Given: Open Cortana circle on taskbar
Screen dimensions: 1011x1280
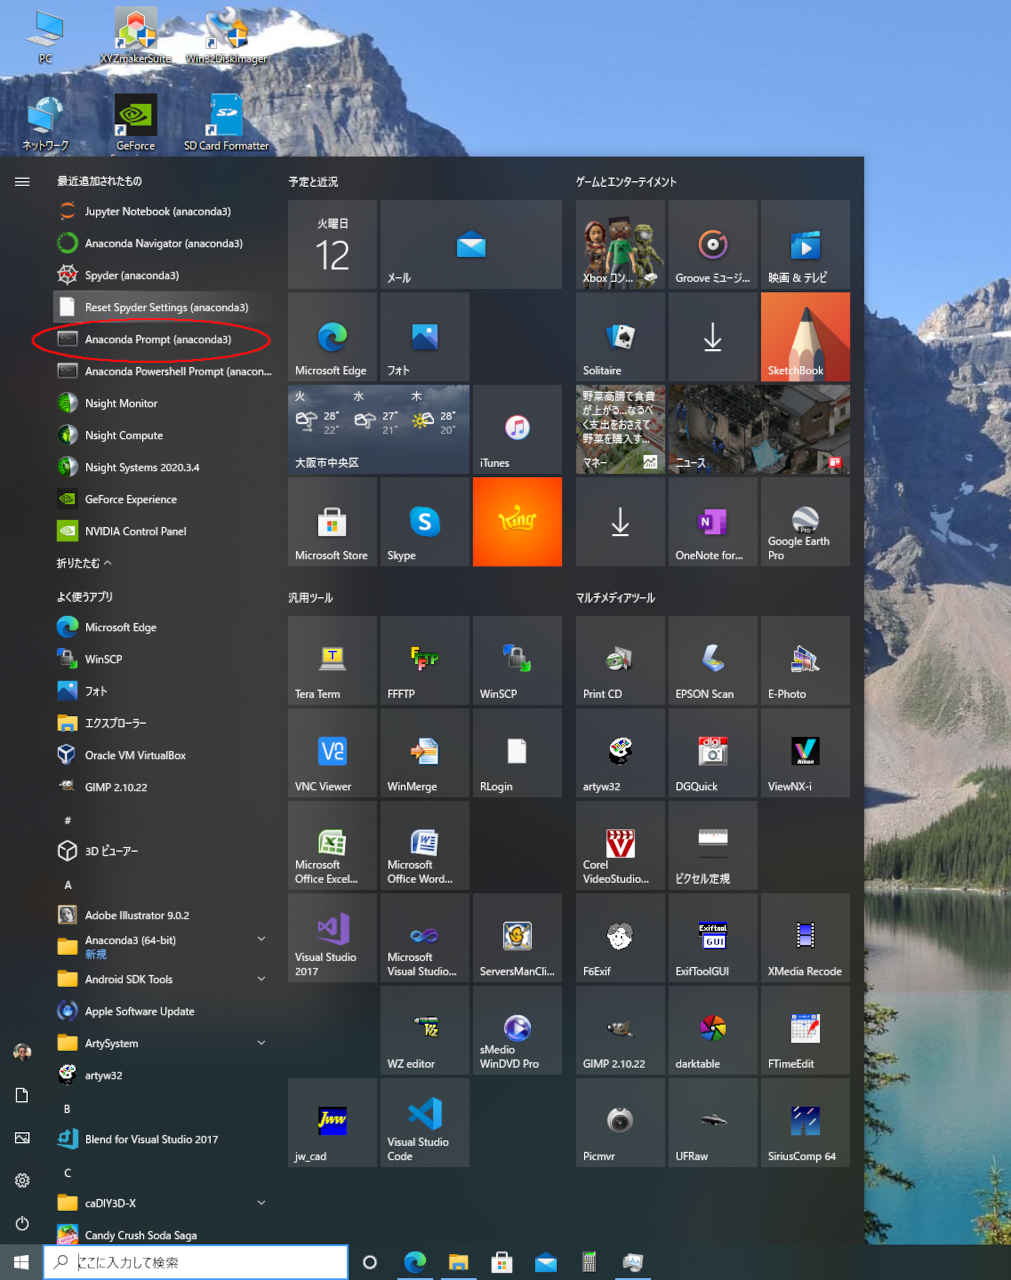Looking at the screenshot, I should [370, 1262].
